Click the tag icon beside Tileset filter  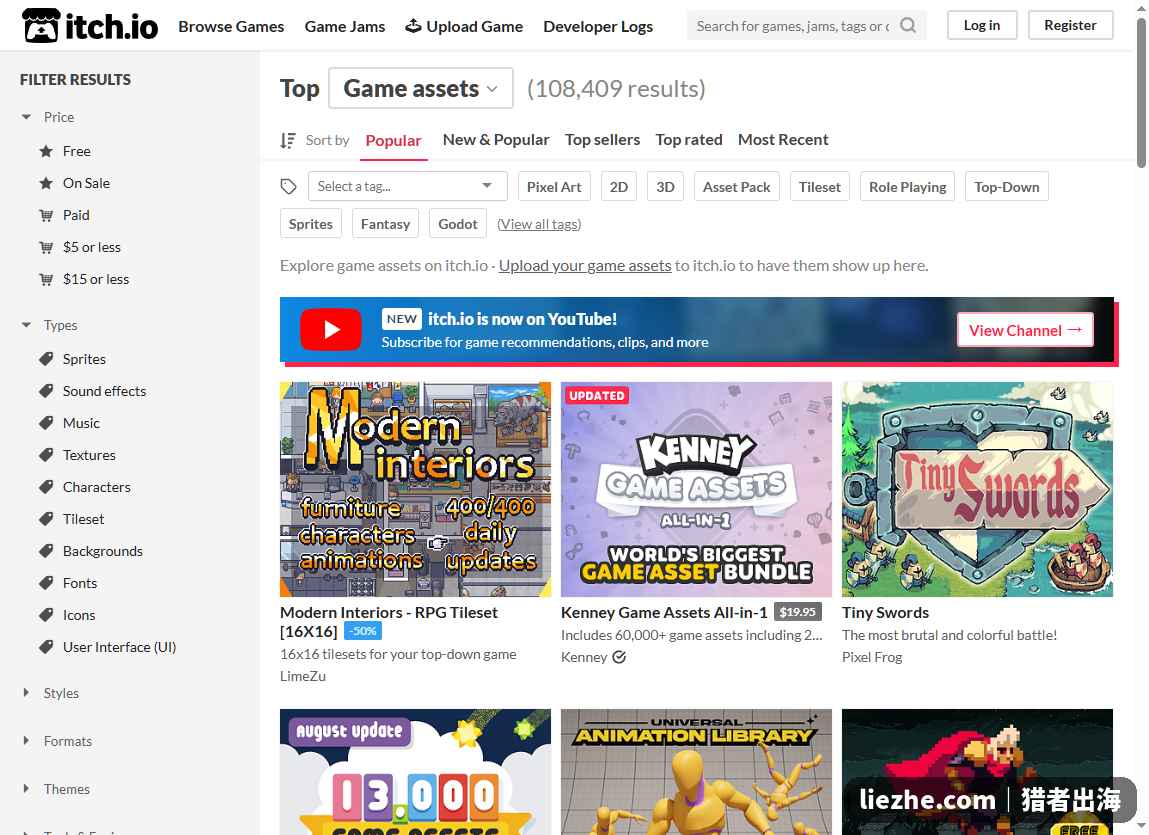(46, 519)
